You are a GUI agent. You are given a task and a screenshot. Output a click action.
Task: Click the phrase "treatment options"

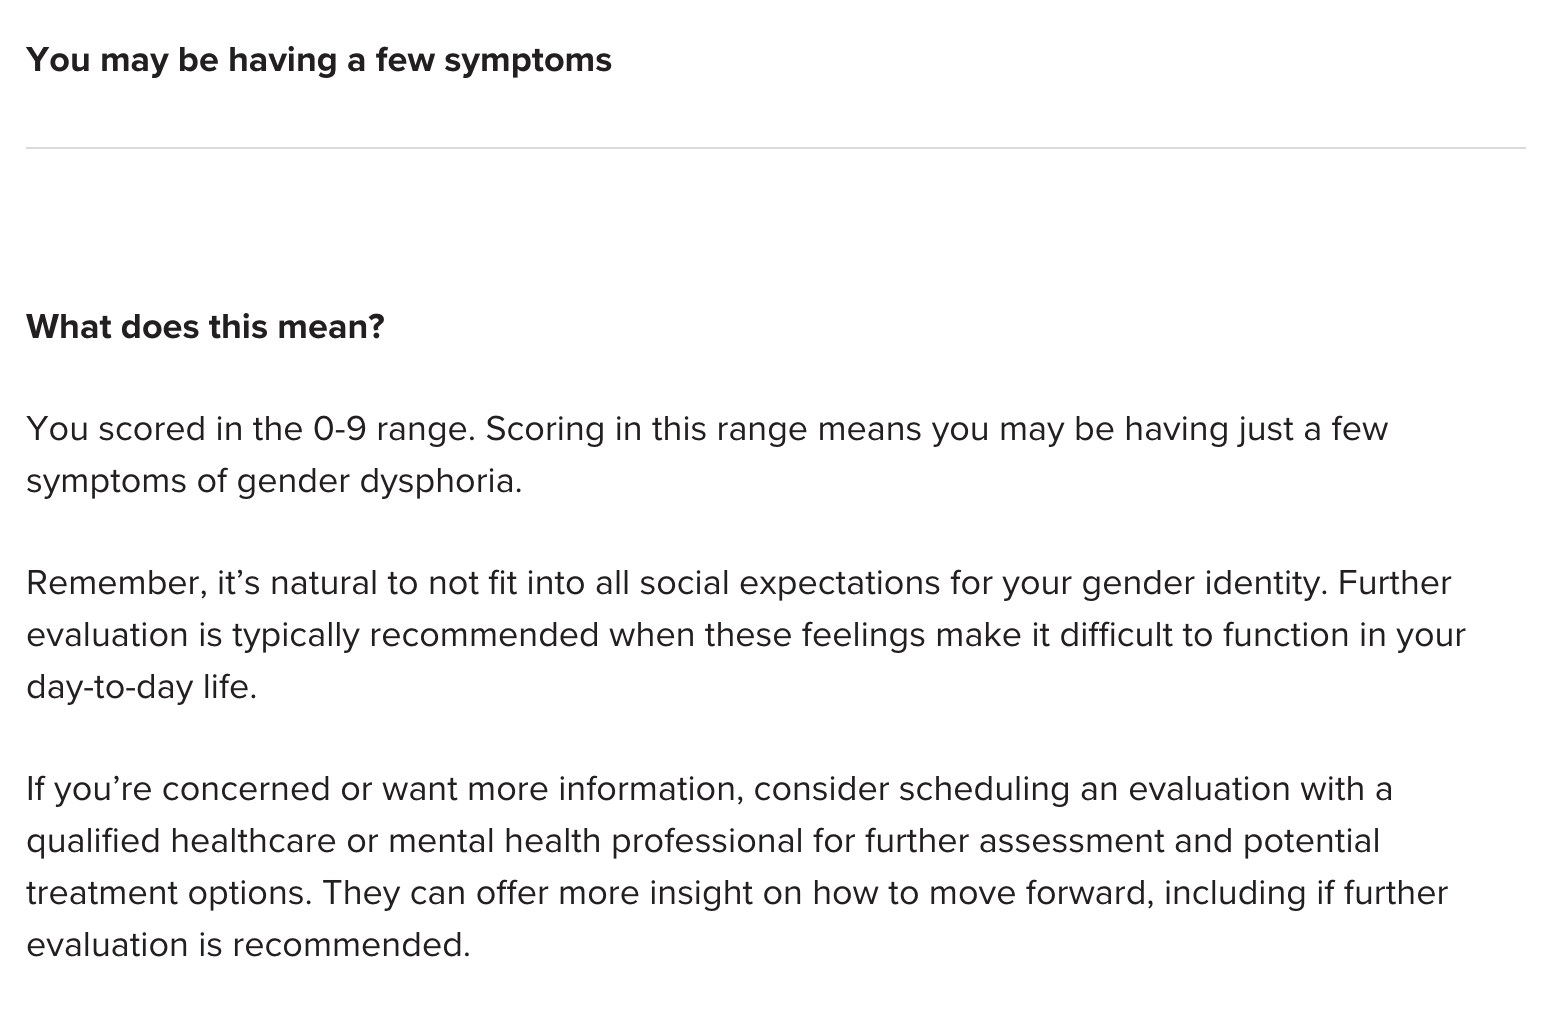[165, 893]
